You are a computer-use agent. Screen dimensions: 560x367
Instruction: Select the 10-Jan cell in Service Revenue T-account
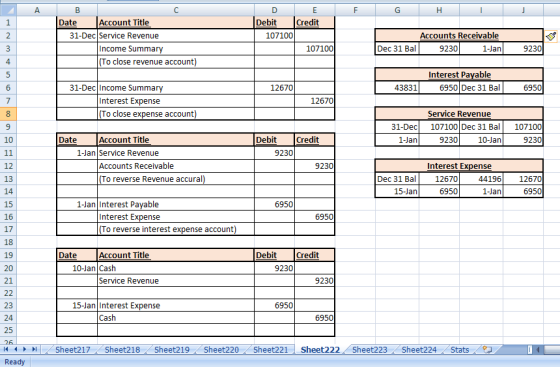[x=481, y=140]
